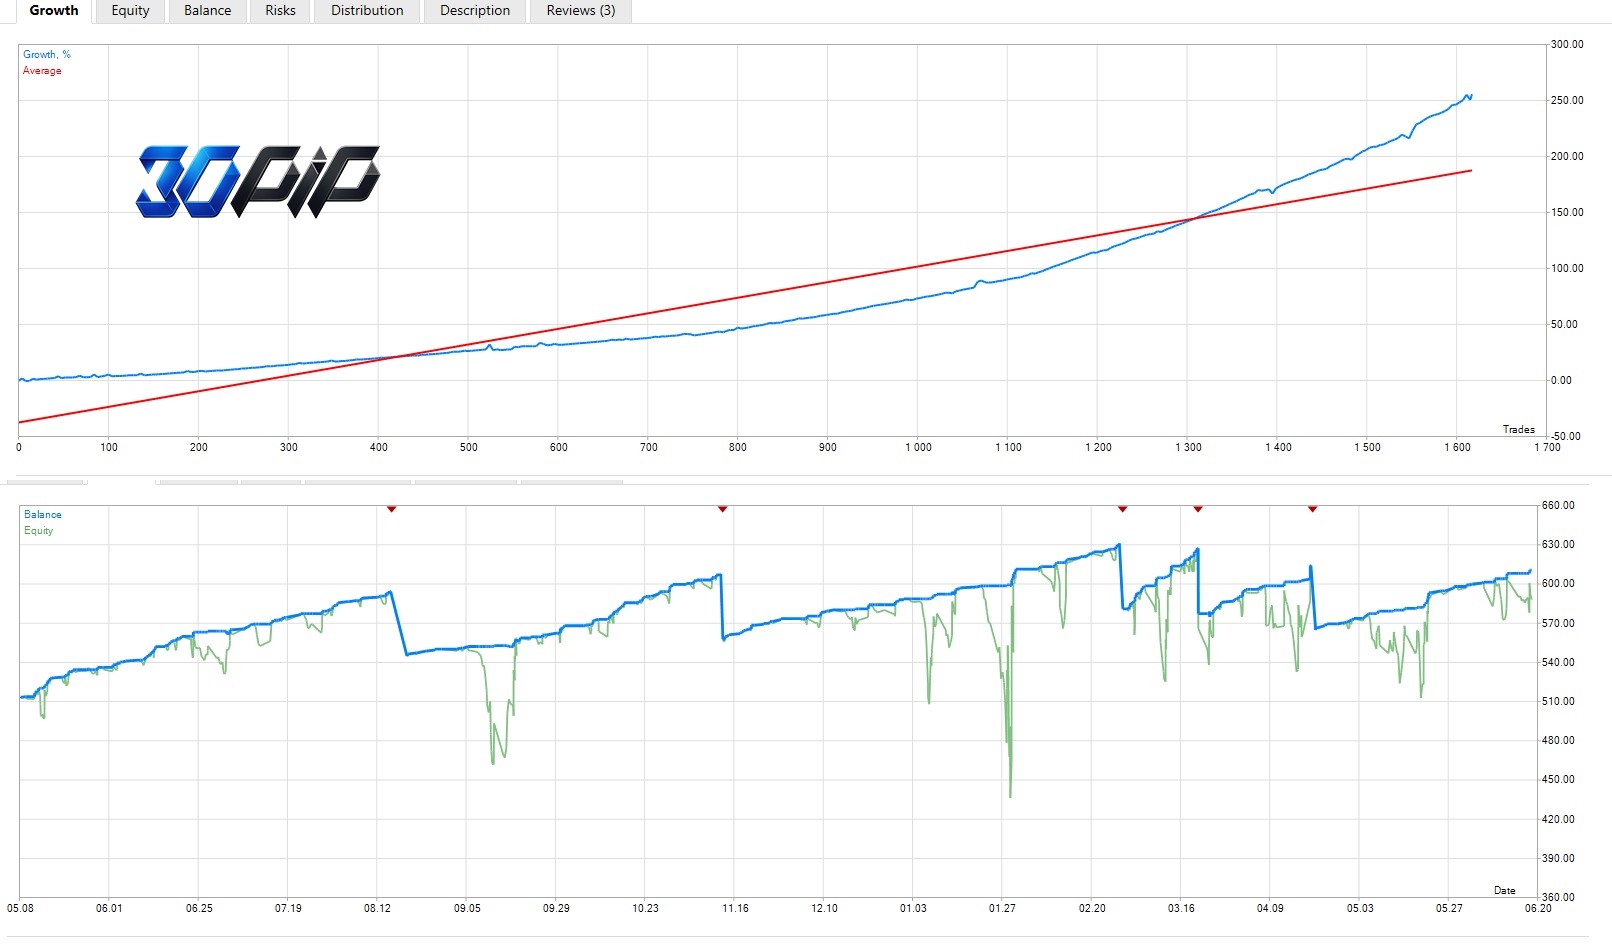Viewport: 1612px width, 948px height.
Task: Open the Reviews (3) tab
Action: (581, 11)
